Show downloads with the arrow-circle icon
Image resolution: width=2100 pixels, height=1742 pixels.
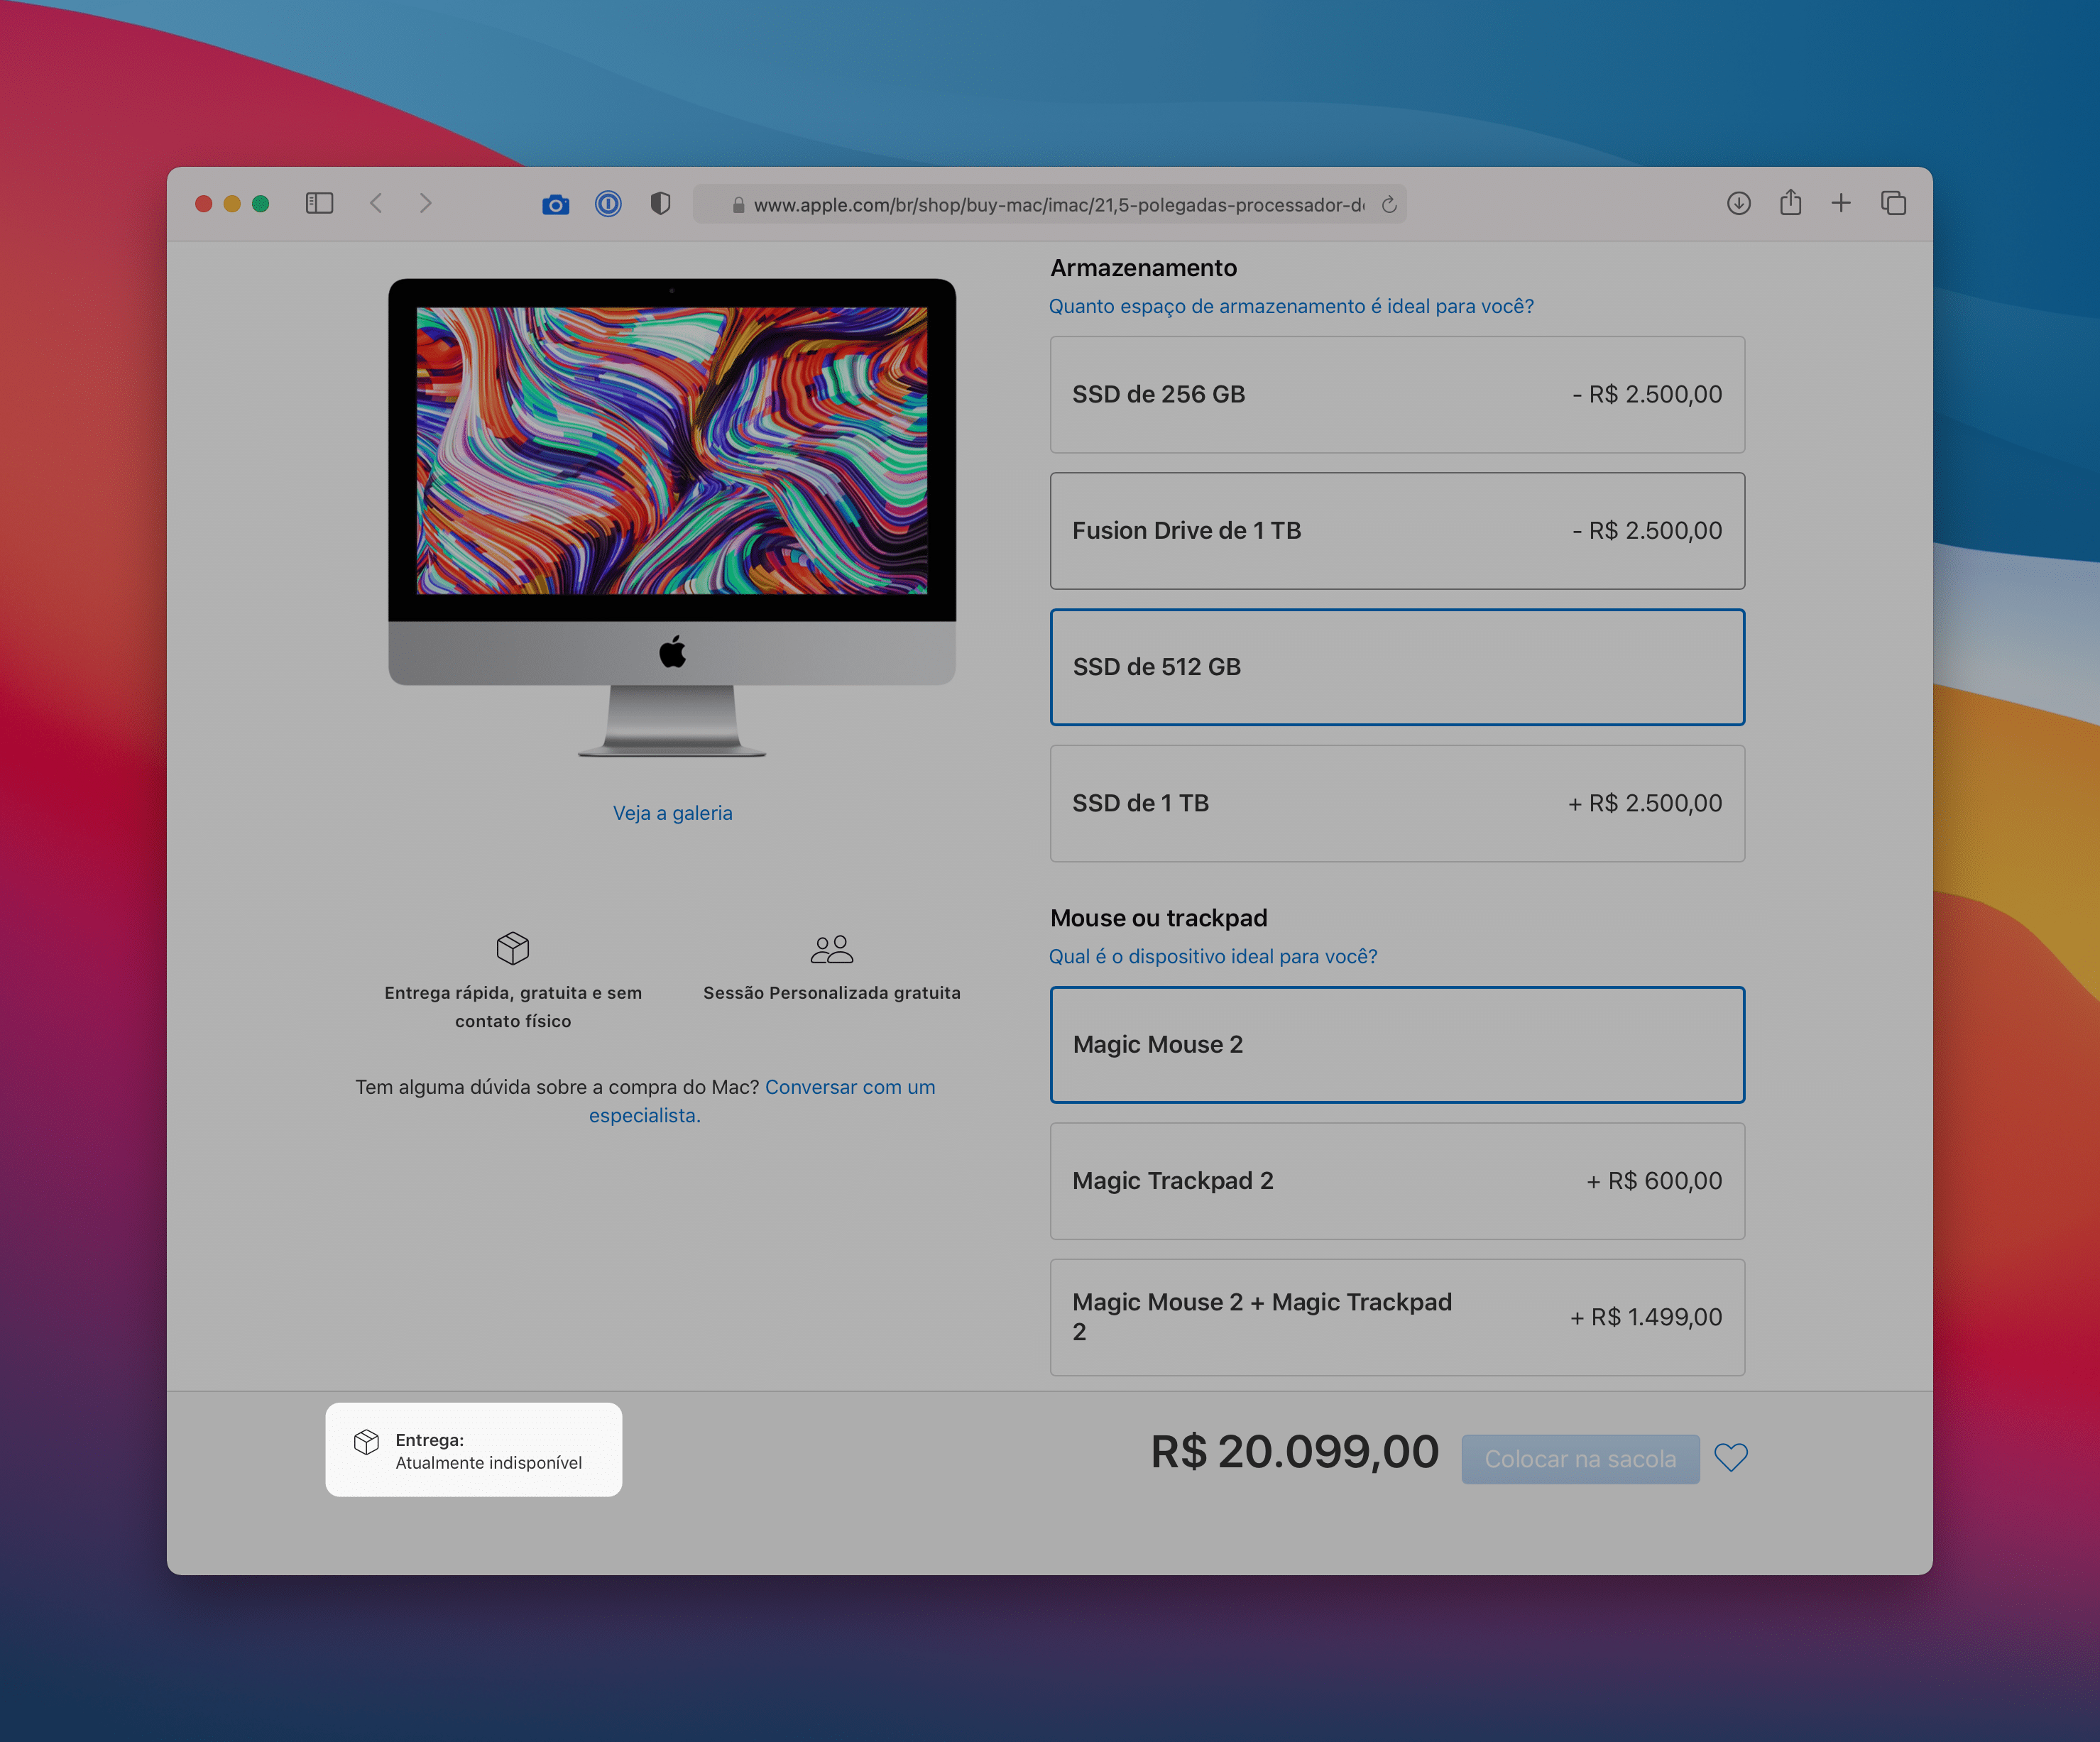point(1739,203)
